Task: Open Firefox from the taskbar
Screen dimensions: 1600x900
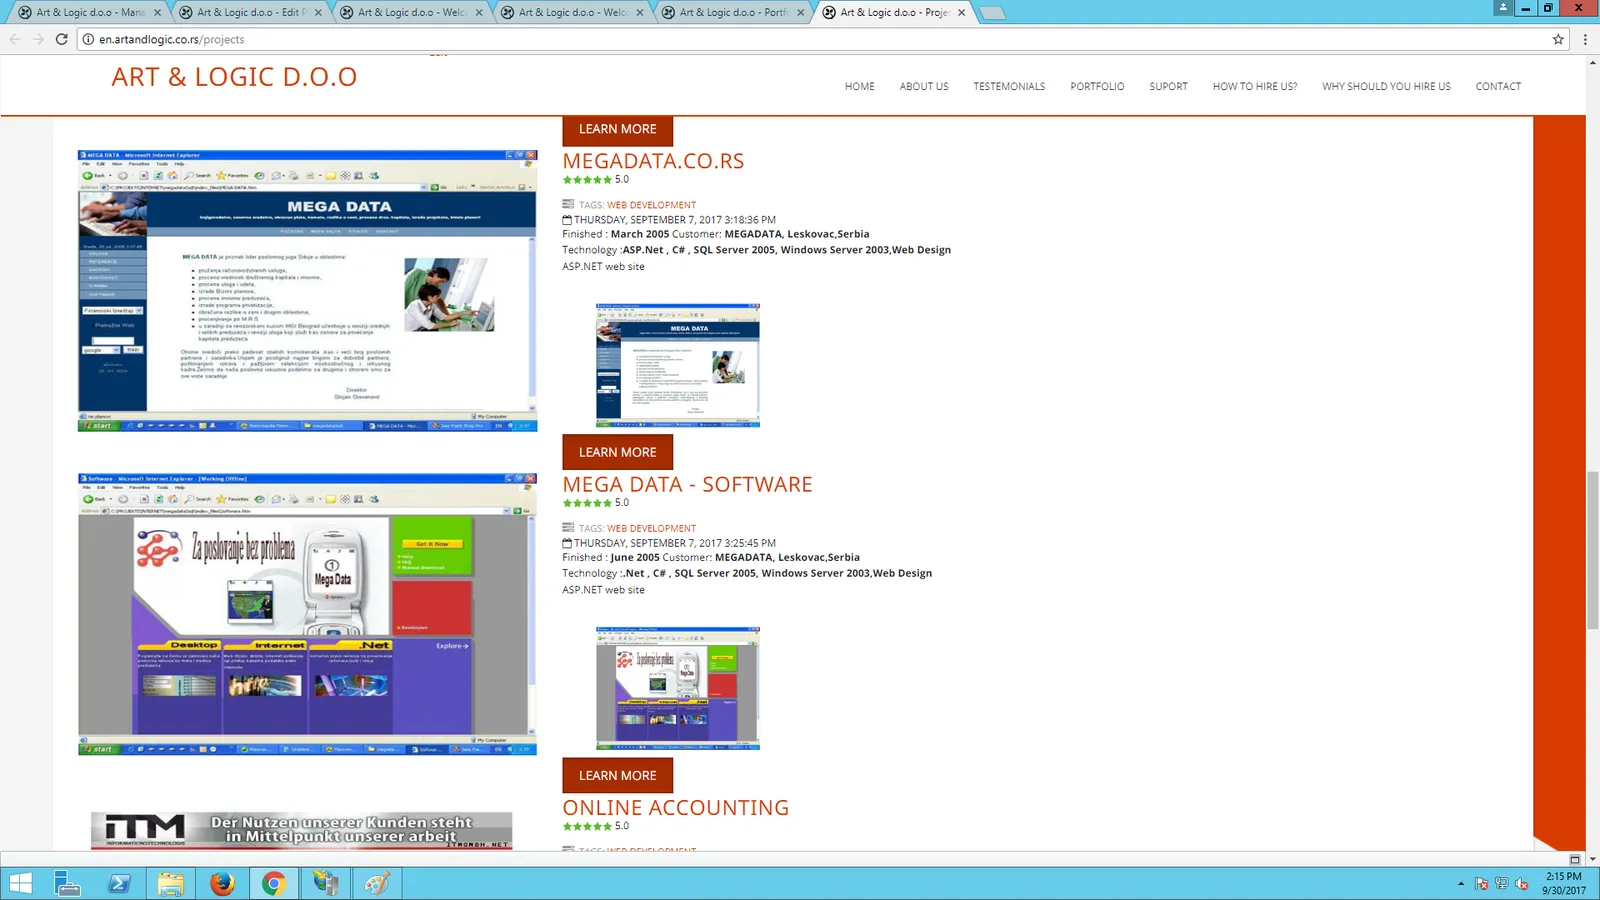Action: click(x=222, y=883)
